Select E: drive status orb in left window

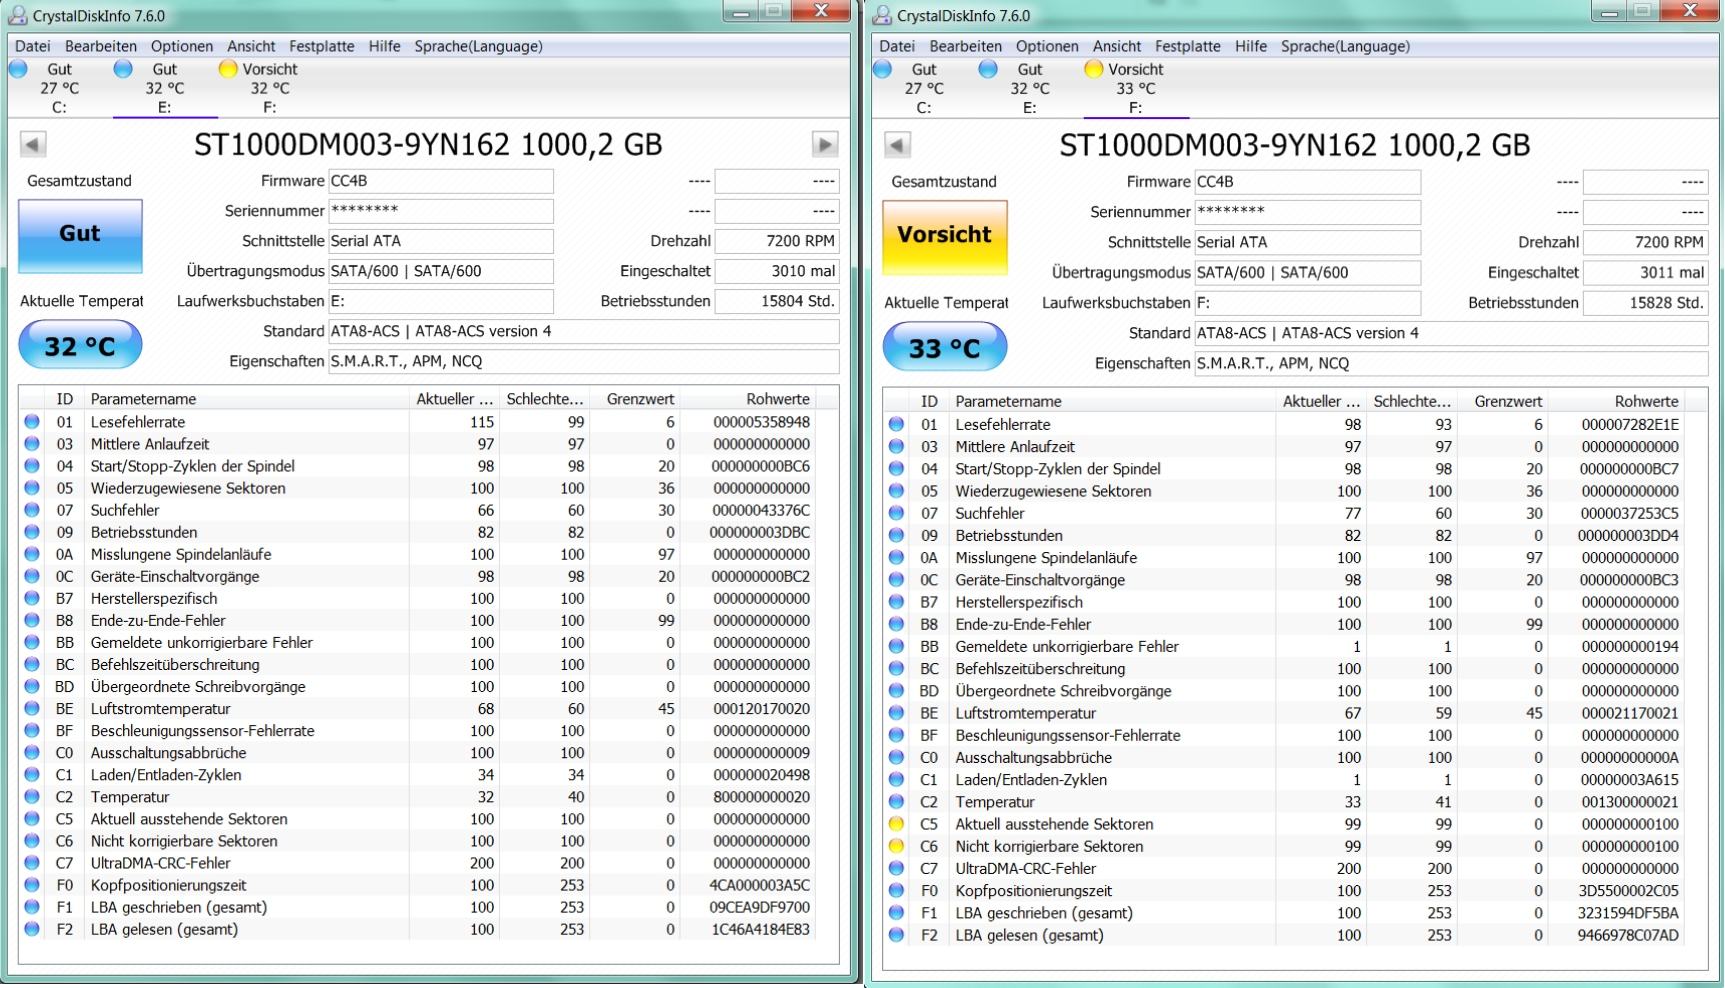(x=123, y=69)
